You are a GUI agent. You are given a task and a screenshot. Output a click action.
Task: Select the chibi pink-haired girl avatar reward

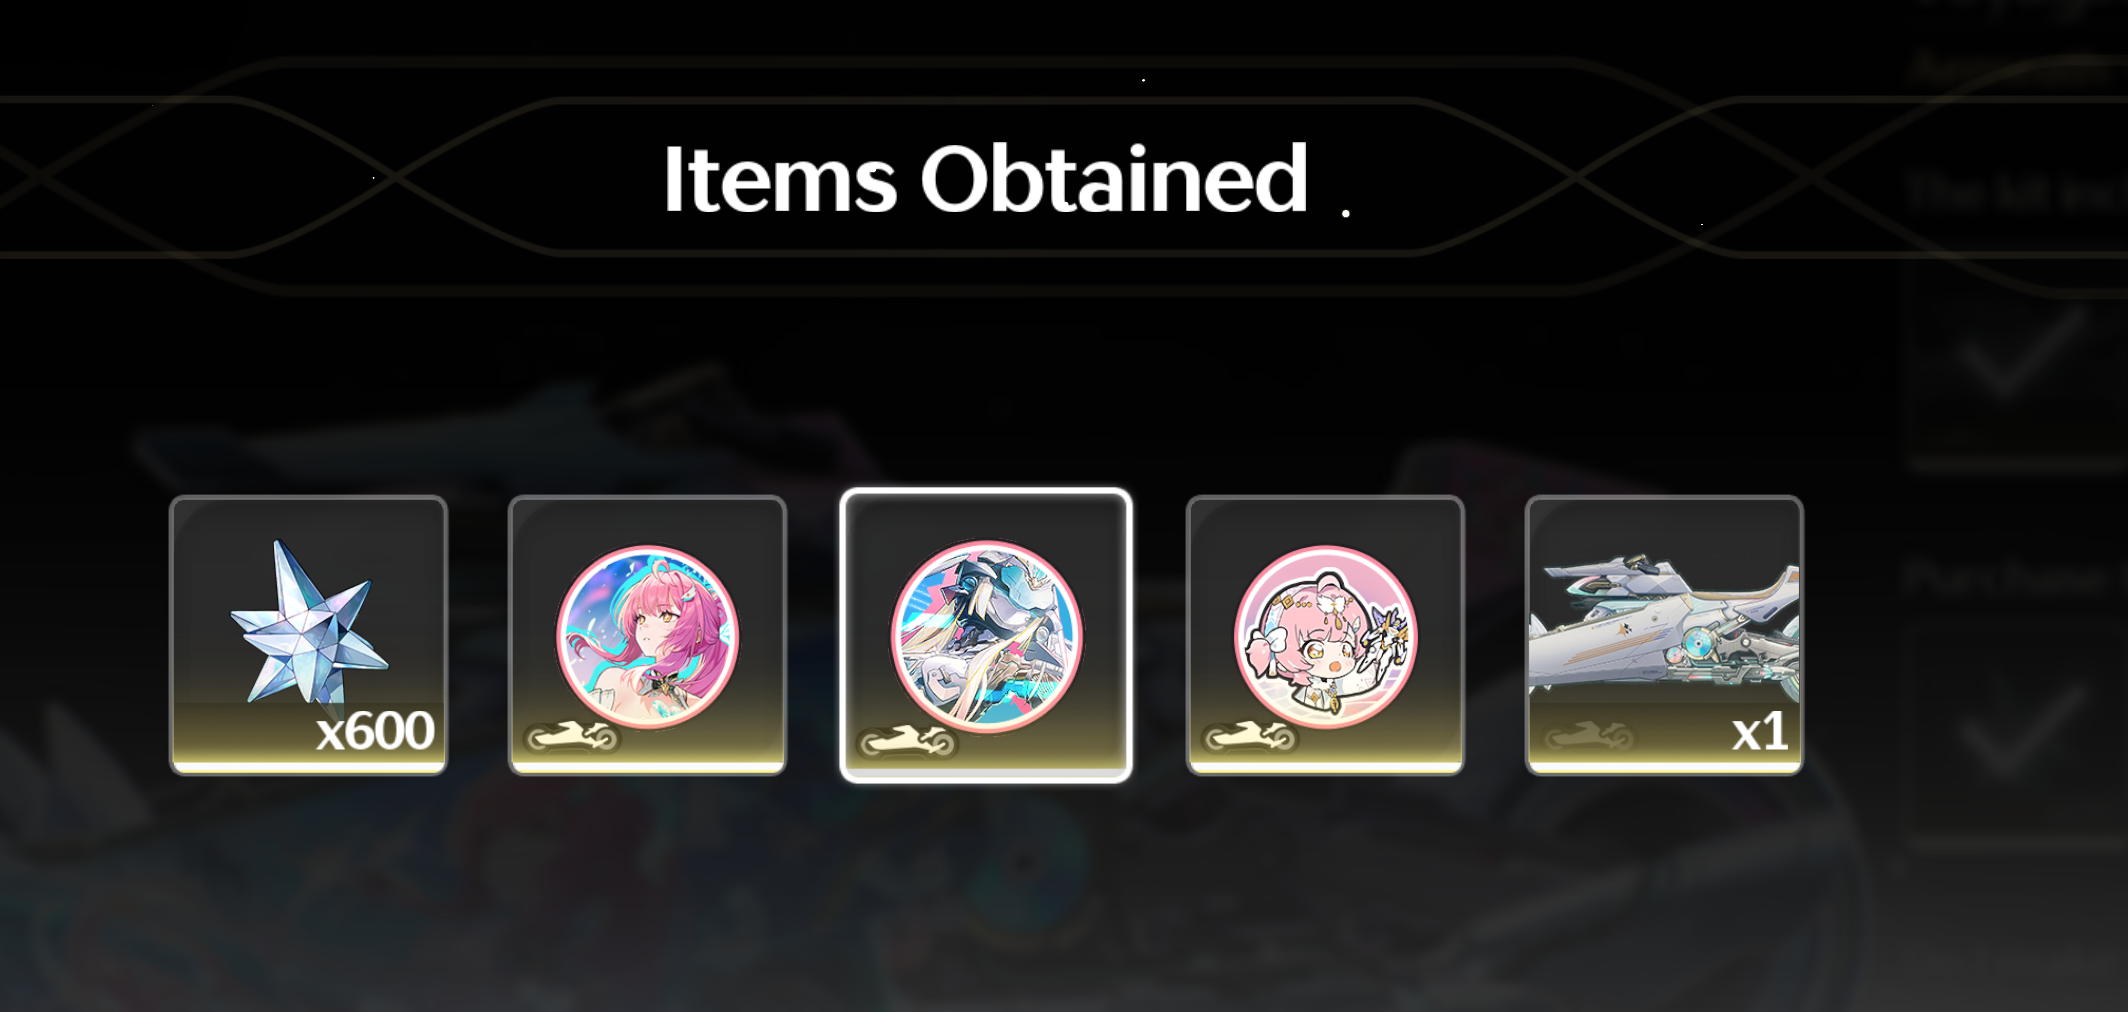point(1325,635)
